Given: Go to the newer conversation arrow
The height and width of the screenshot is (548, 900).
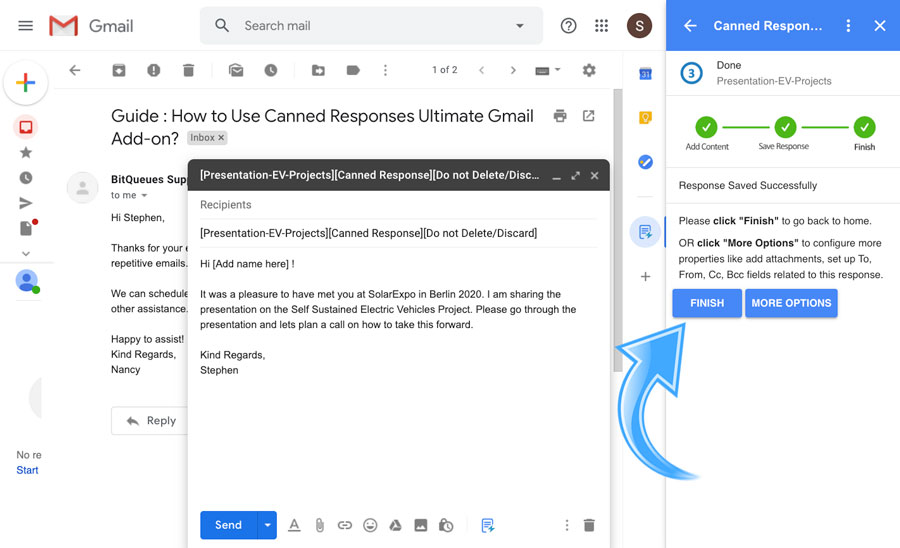Looking at the screenshot, I should tap(482, 70).
